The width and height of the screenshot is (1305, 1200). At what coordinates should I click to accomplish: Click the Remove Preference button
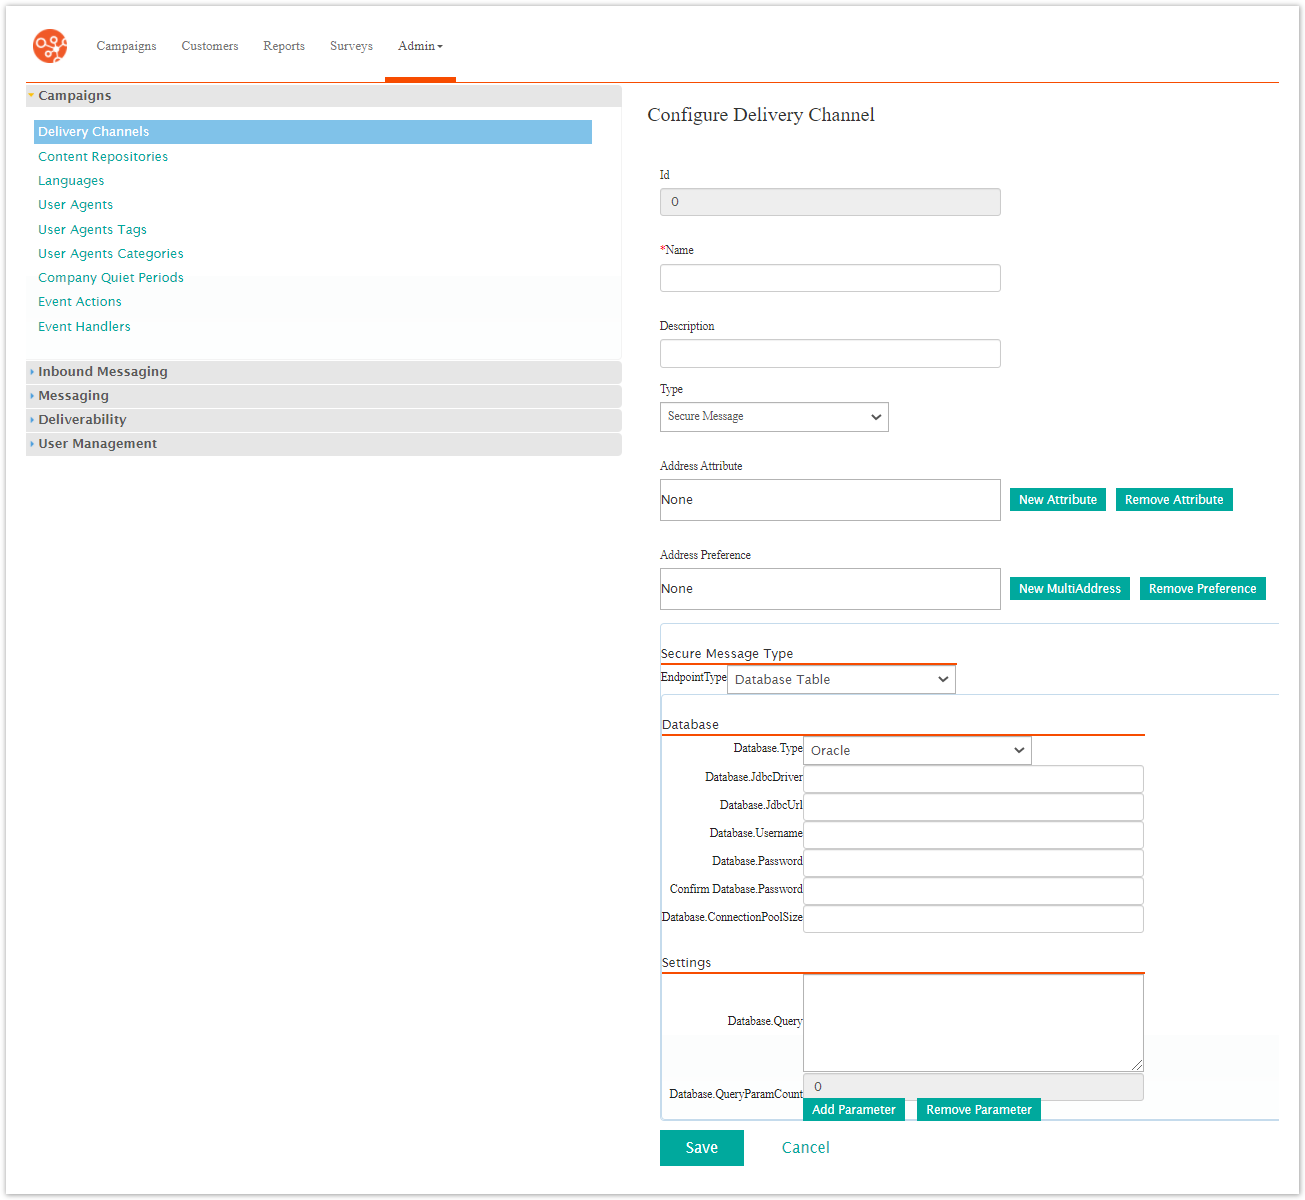click(x=1202, y=588)
